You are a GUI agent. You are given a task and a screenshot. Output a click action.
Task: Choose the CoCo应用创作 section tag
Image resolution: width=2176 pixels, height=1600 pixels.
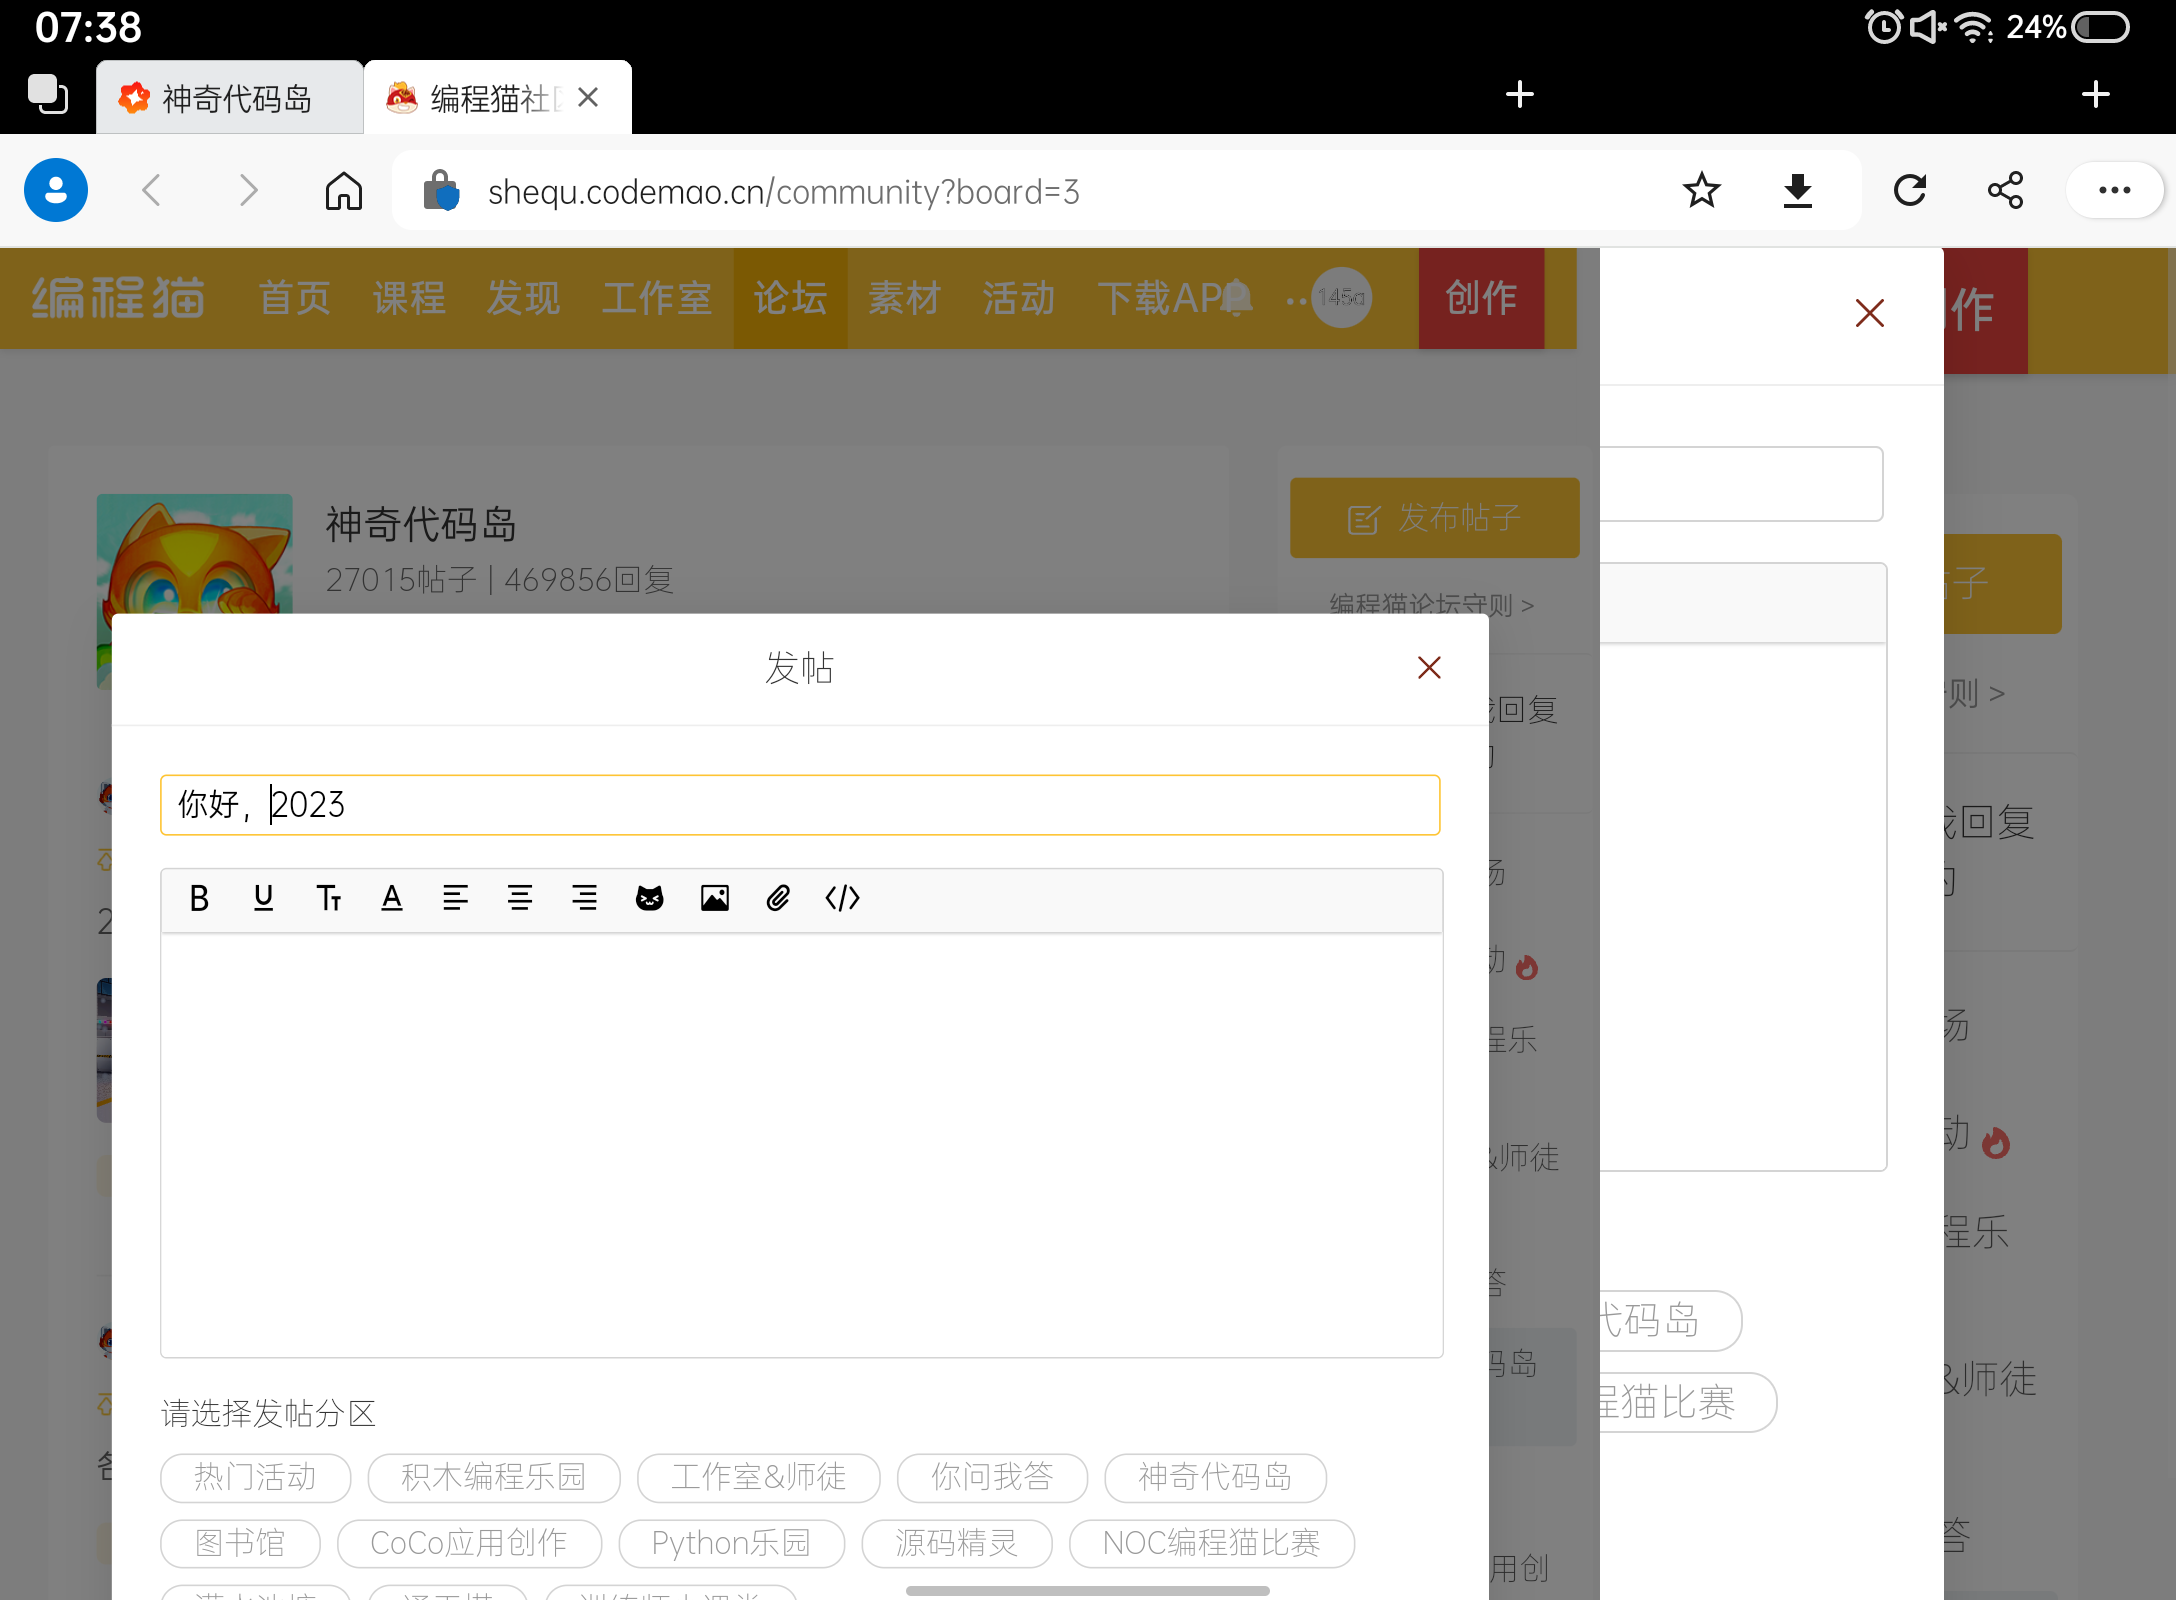(469, 1544)
